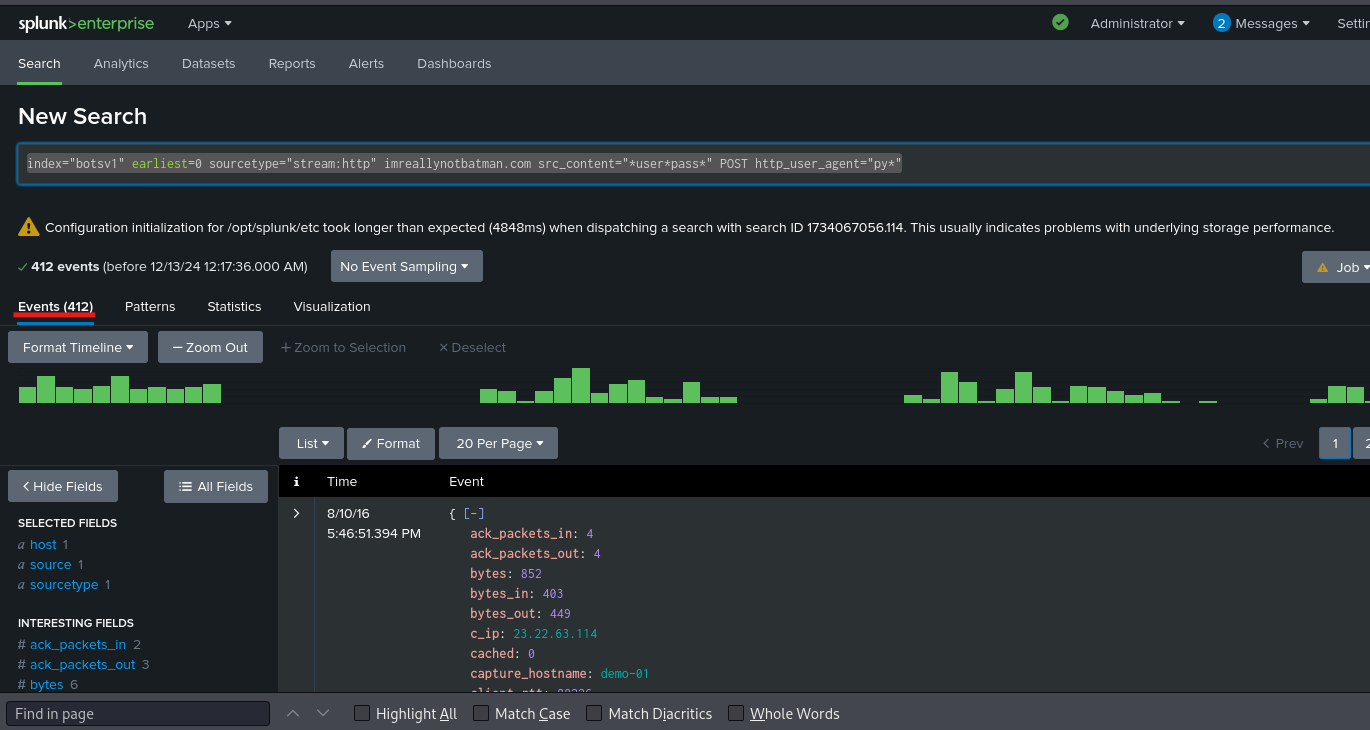Click the green health status checkmark icon
The width and height of the screenshot is (1370, 730).
(1060, 22)
